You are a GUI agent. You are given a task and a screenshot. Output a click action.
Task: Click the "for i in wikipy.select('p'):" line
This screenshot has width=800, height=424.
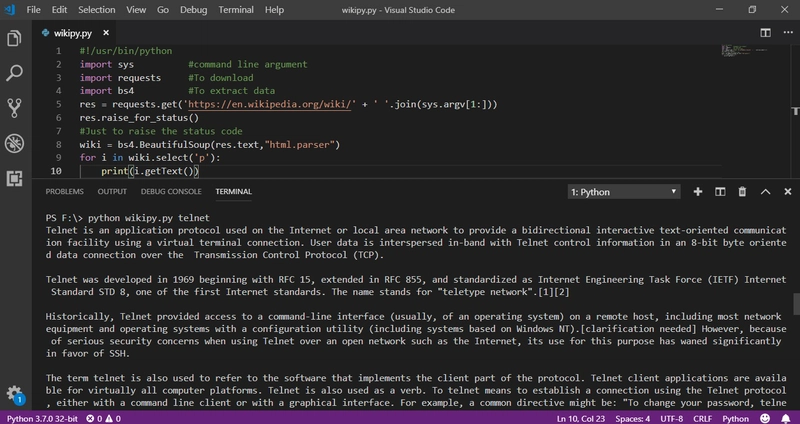tap(150, 158)
